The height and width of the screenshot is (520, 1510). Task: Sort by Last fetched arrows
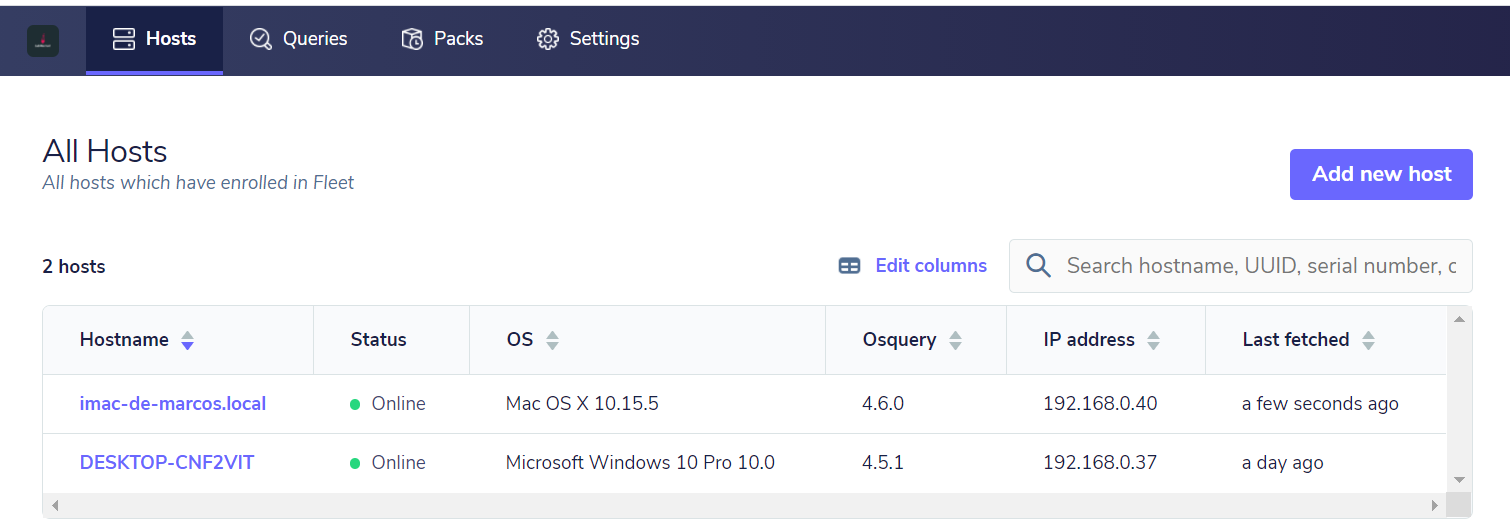[x=1368, y=341]
